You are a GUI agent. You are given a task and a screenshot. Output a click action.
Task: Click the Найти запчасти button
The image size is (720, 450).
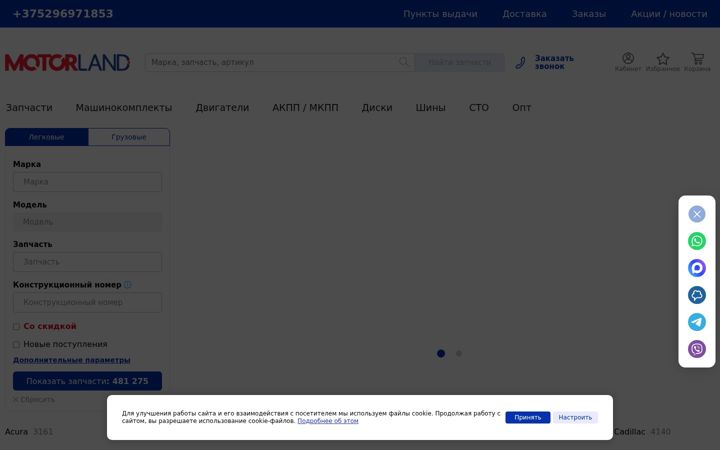(x=459, y=62)
